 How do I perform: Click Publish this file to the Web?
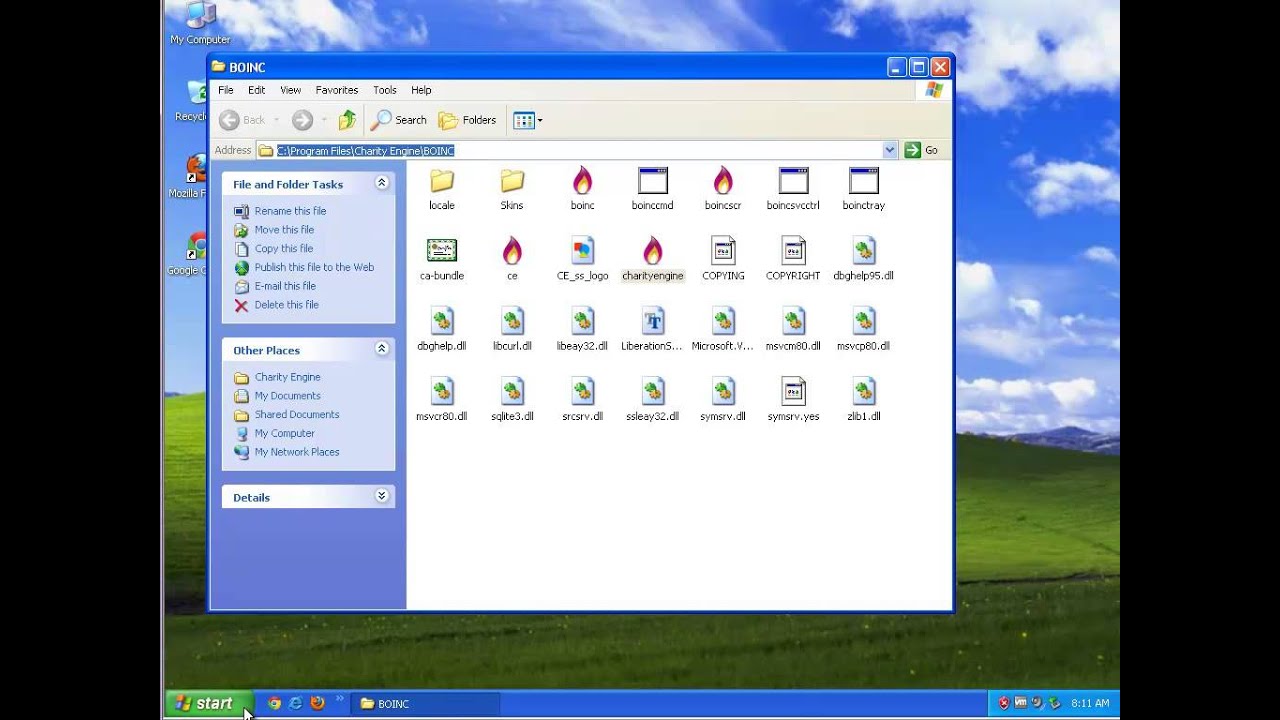coord(314,267)
